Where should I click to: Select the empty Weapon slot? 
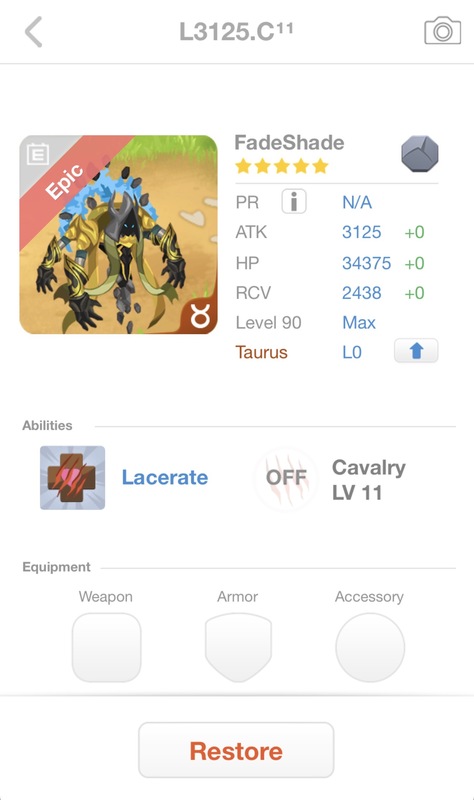(106, 647)
